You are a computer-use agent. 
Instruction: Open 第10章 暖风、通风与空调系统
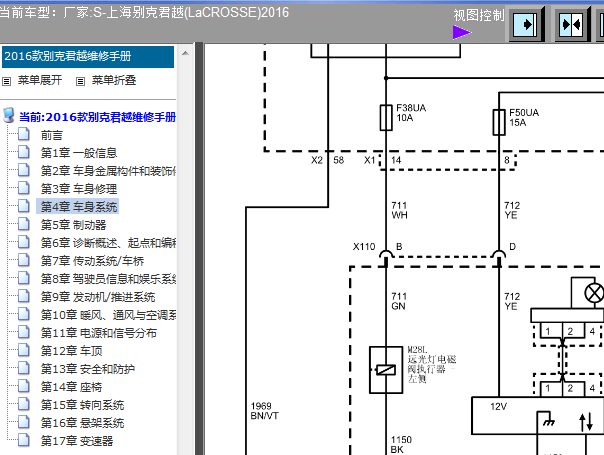[x=108, y=315]
